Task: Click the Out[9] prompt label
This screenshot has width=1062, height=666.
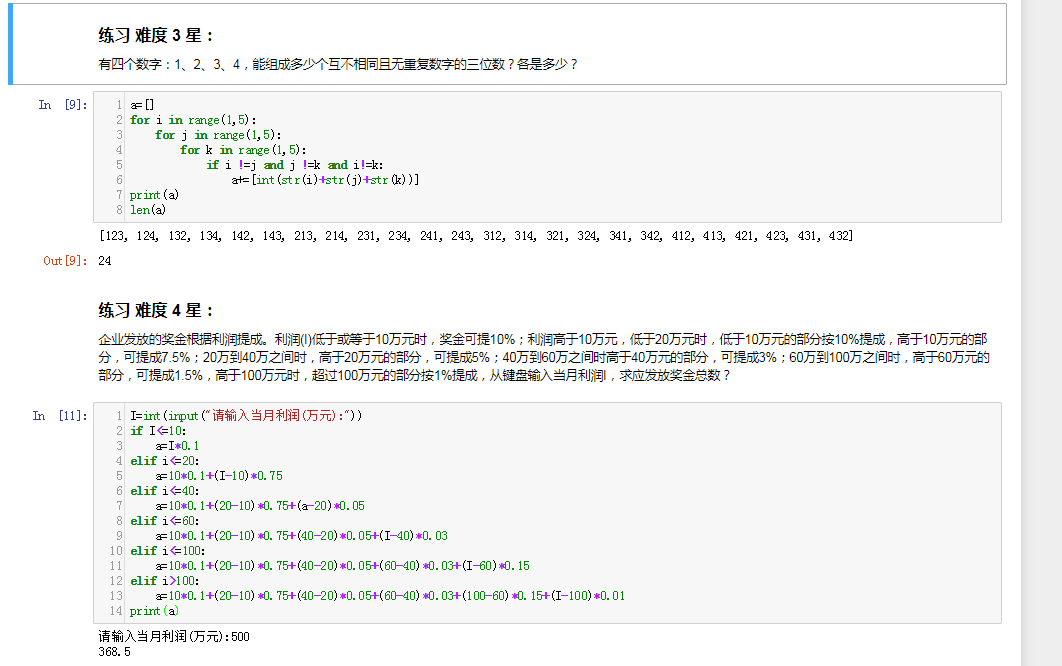Action: pos(65,261)
